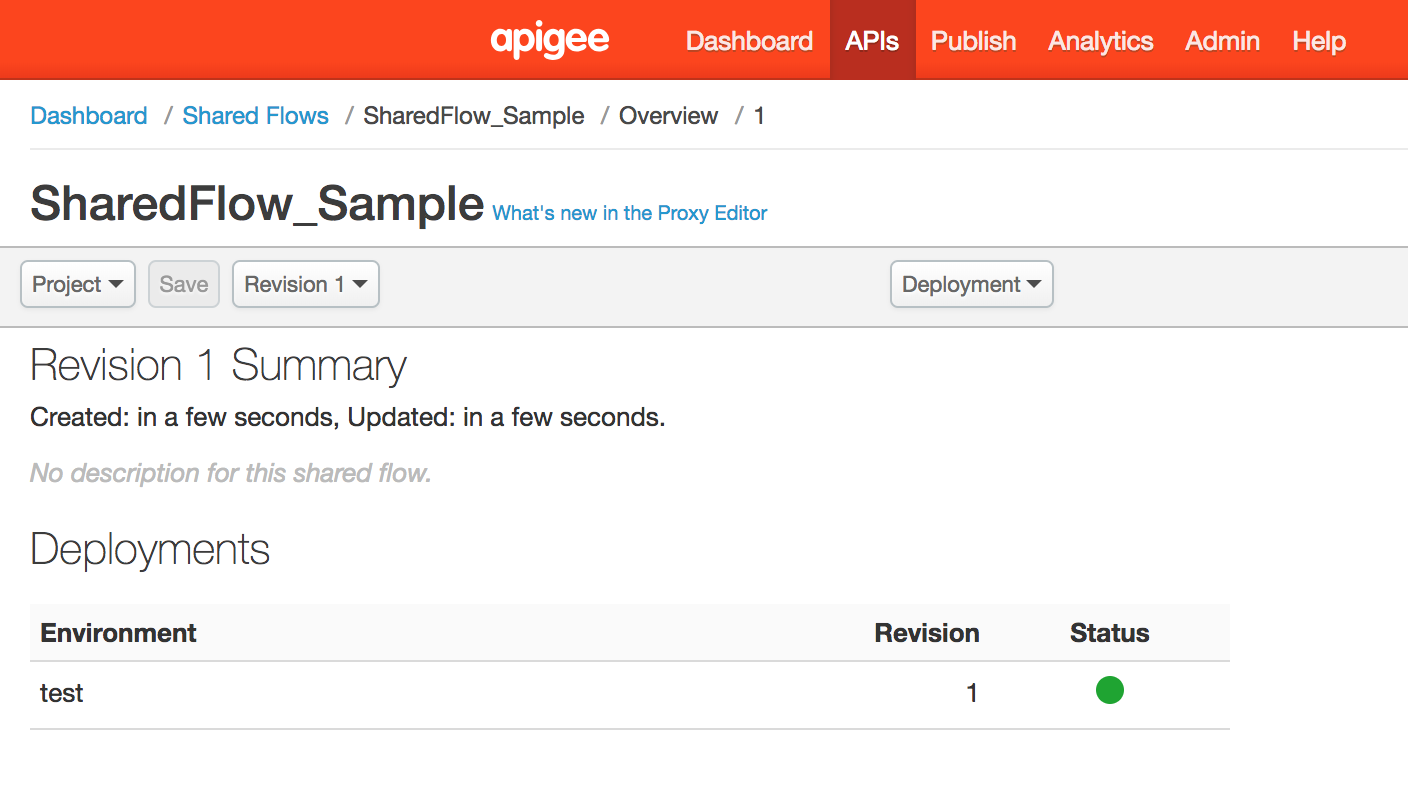Open the Project dropdown
The height and width of the screenshot is (792, 1408).
tap(78, 284)
